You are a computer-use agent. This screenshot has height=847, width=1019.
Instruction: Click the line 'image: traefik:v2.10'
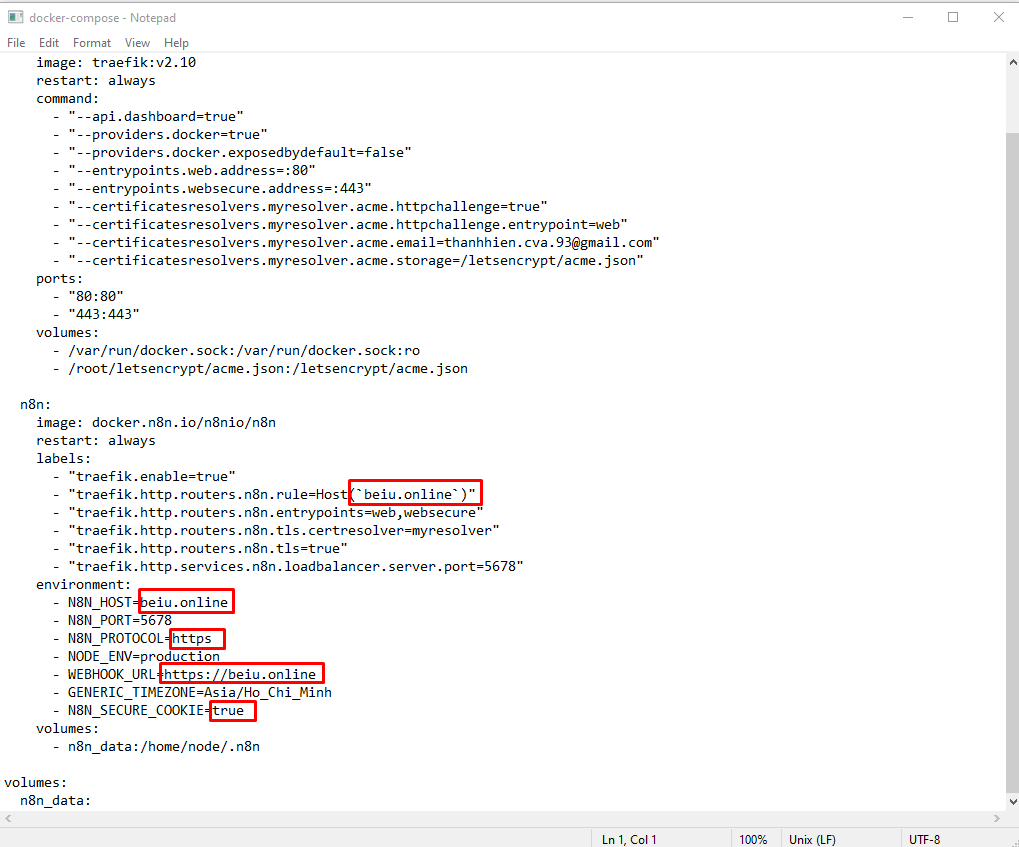pos(116,62)
